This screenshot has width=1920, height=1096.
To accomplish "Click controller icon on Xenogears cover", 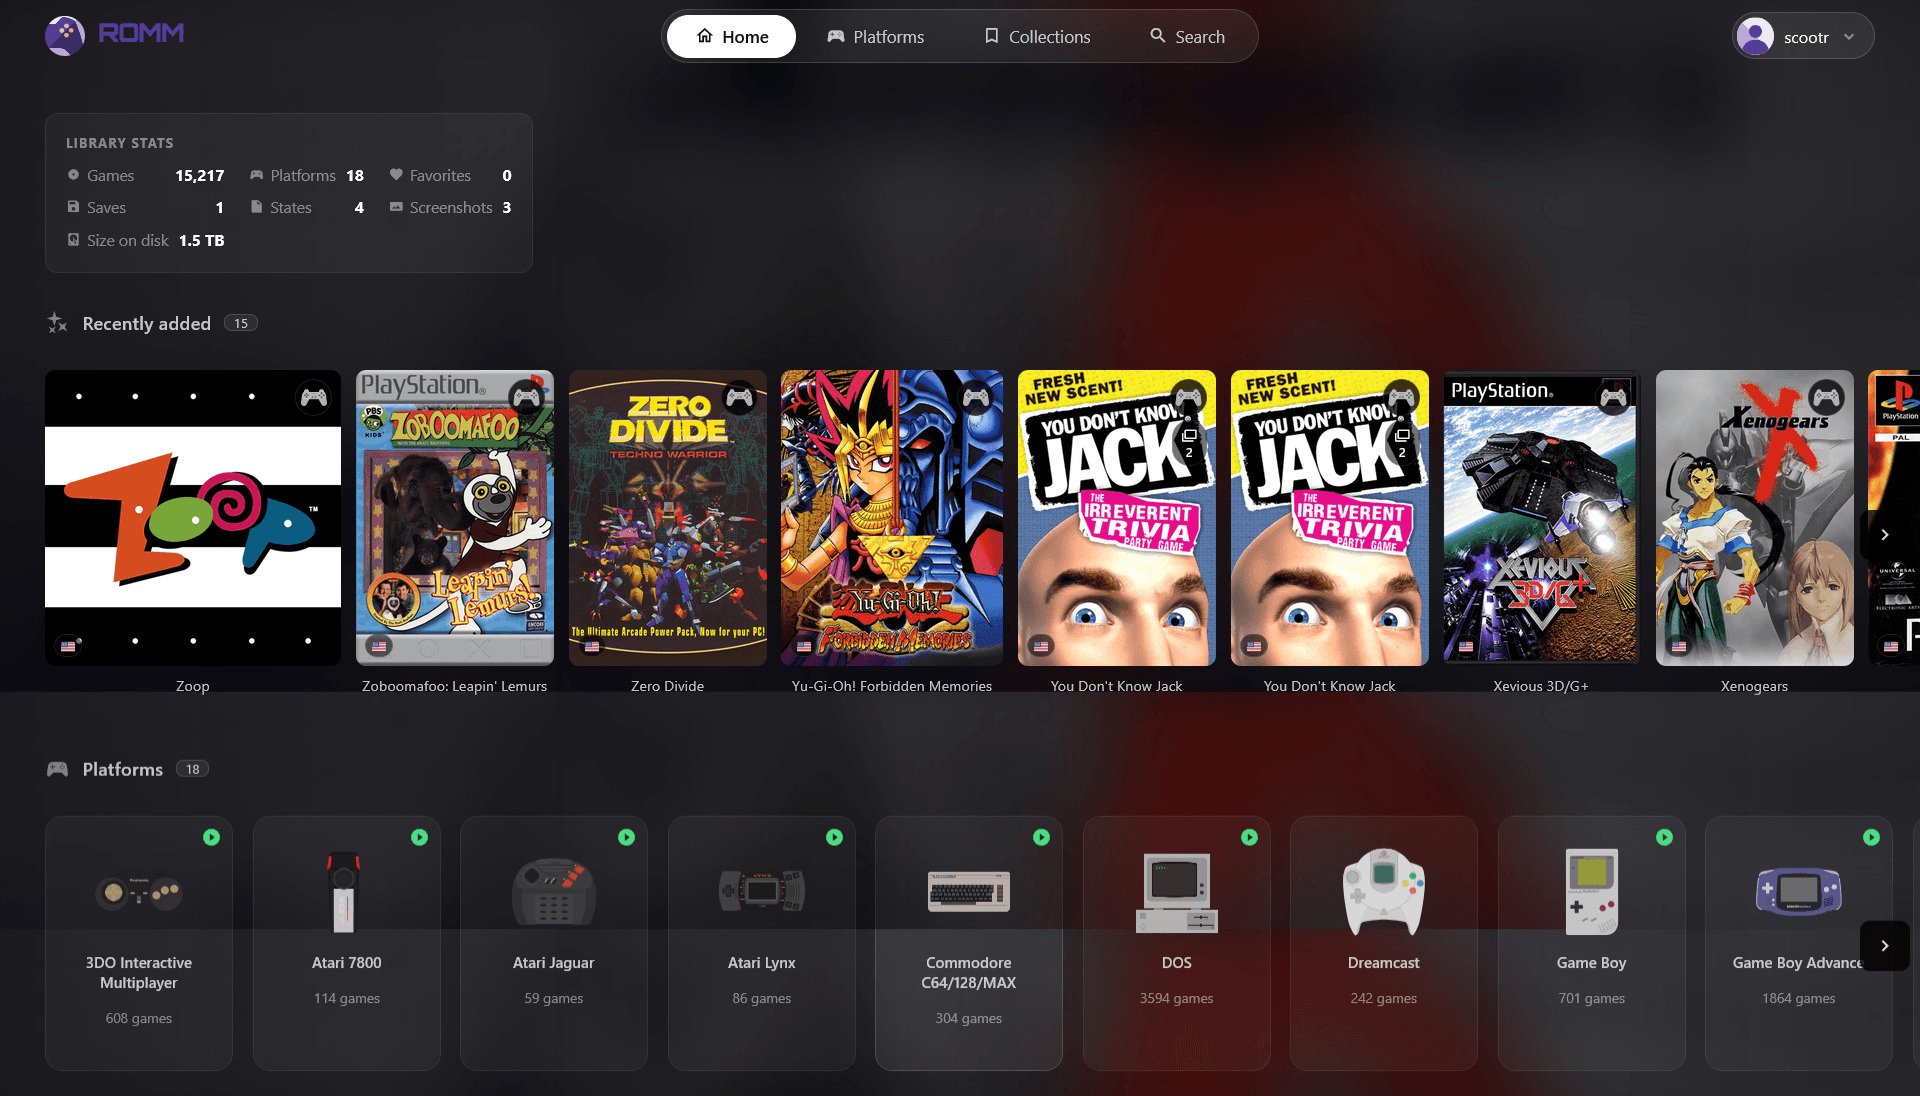I will click(x=1827, y=398).
